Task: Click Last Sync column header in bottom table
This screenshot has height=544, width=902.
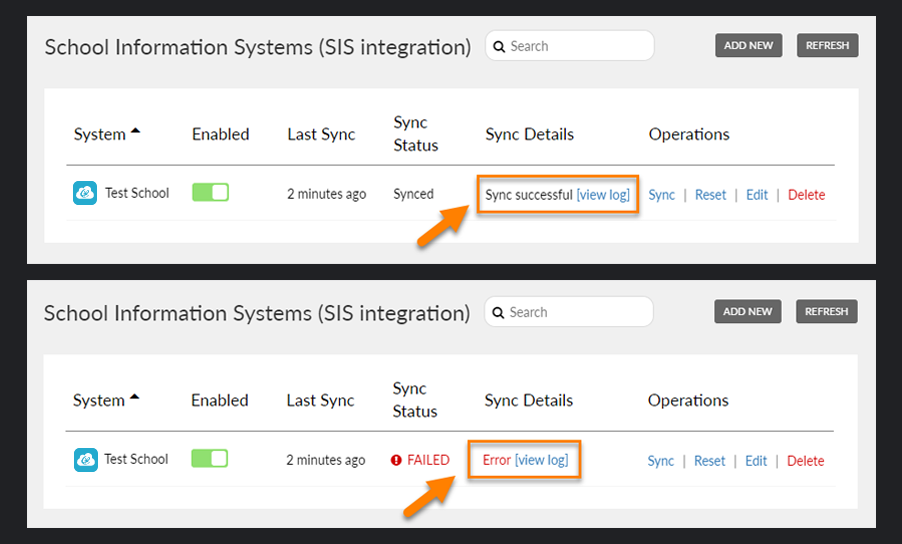Action: click(x=320, y=400)
